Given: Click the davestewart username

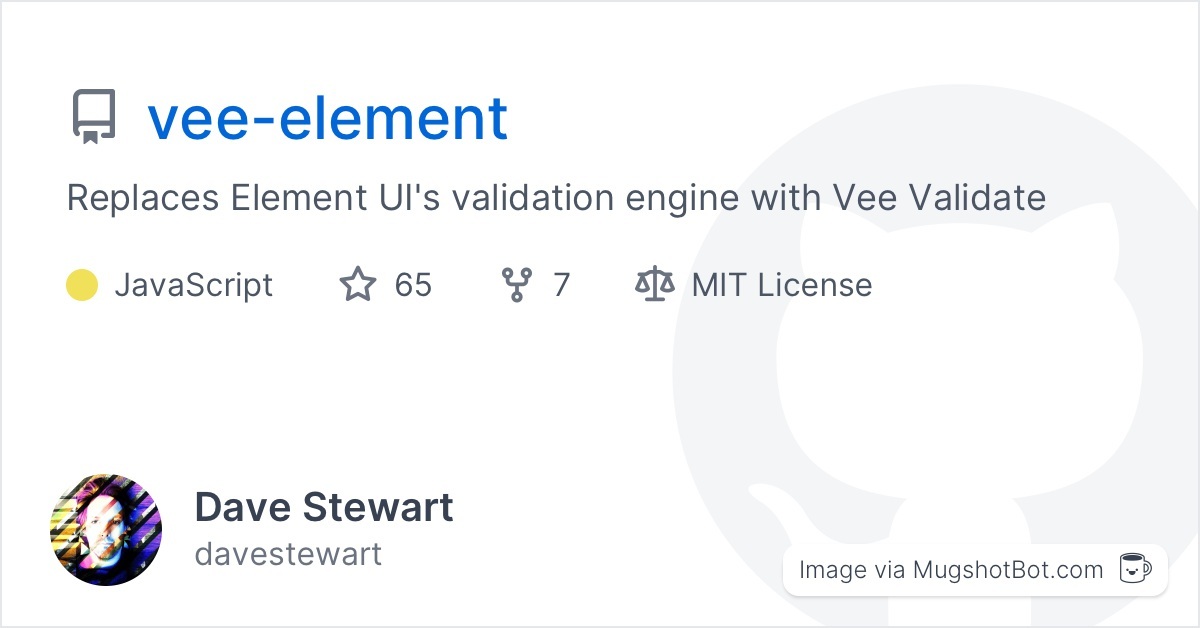Looking at the screenshot, I should [x=288, y=553].
